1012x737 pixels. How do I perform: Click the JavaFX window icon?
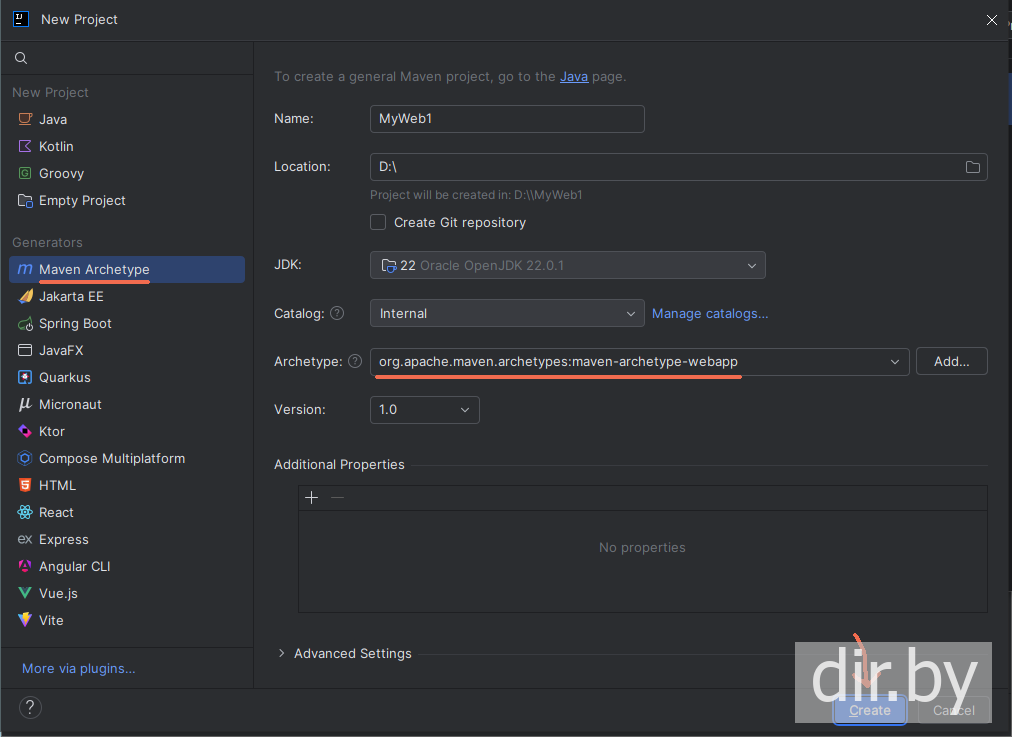[x=25, y=350]
